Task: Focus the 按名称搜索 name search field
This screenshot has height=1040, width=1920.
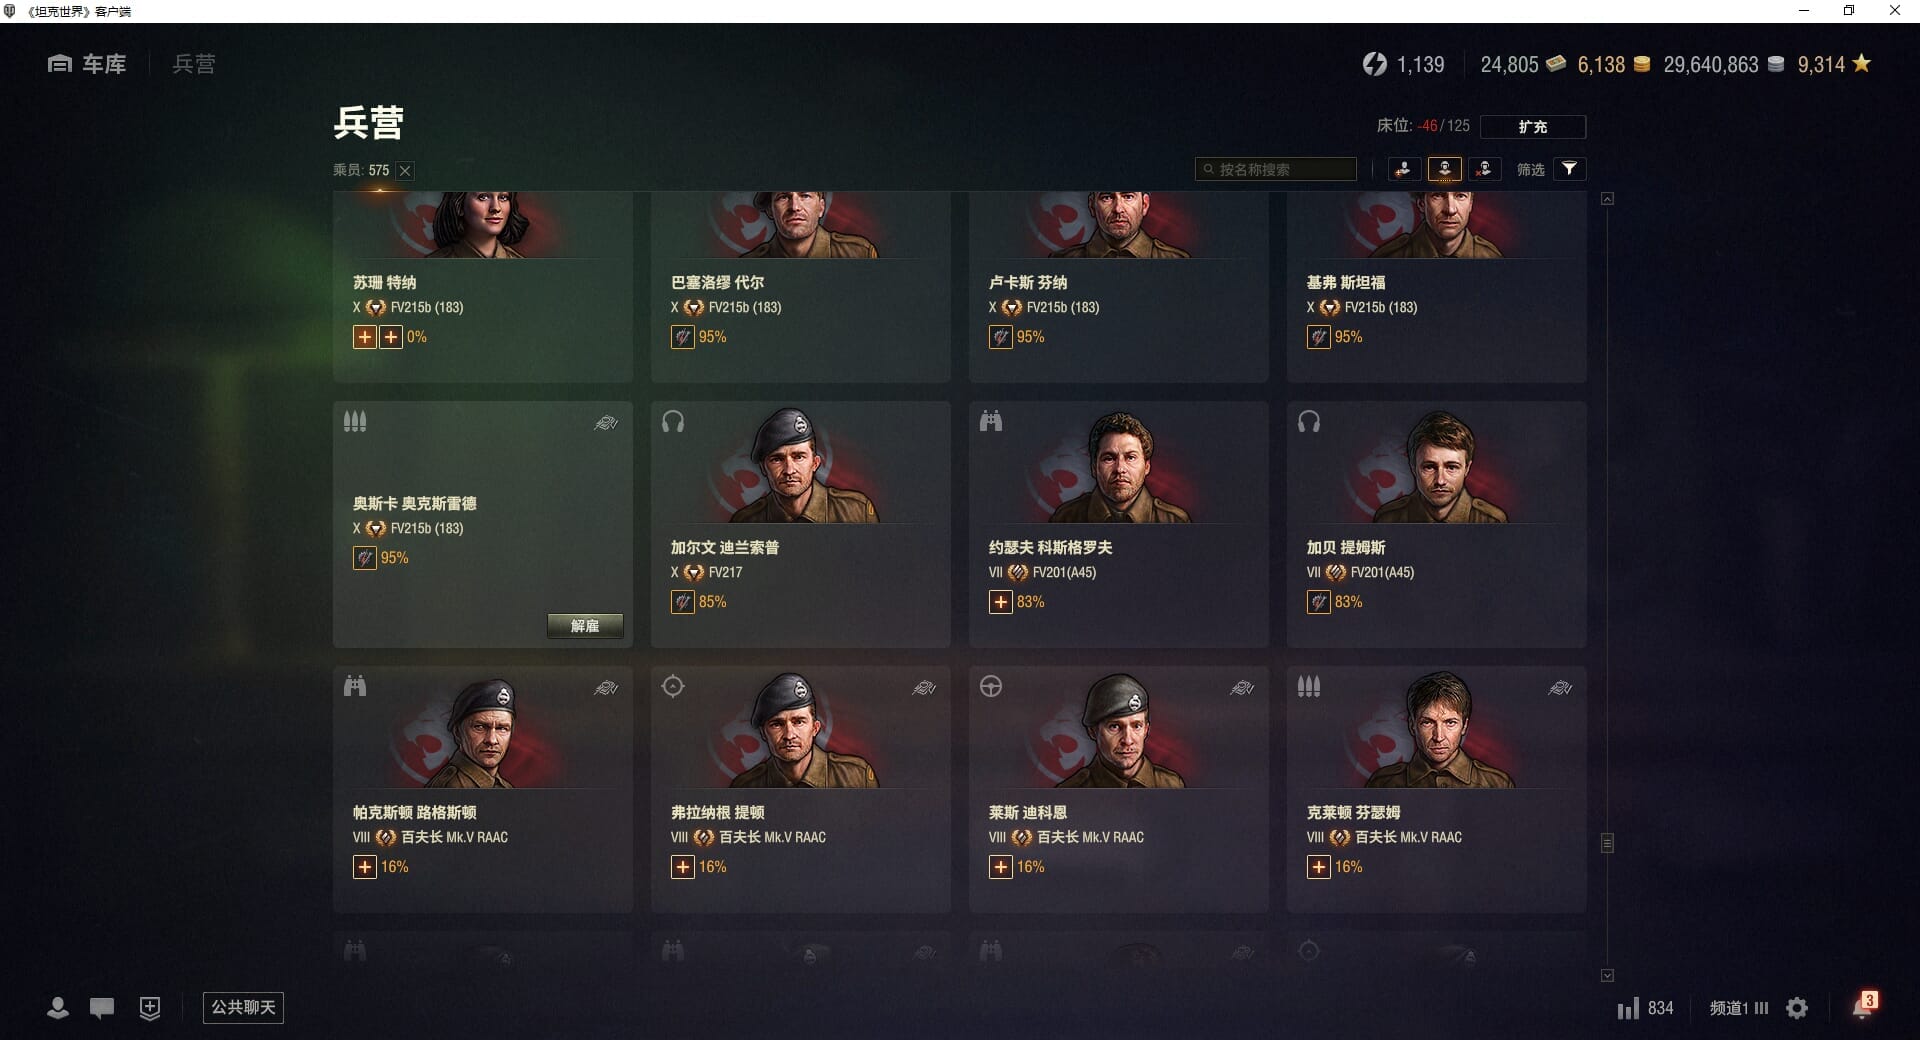Action: 1276,169
